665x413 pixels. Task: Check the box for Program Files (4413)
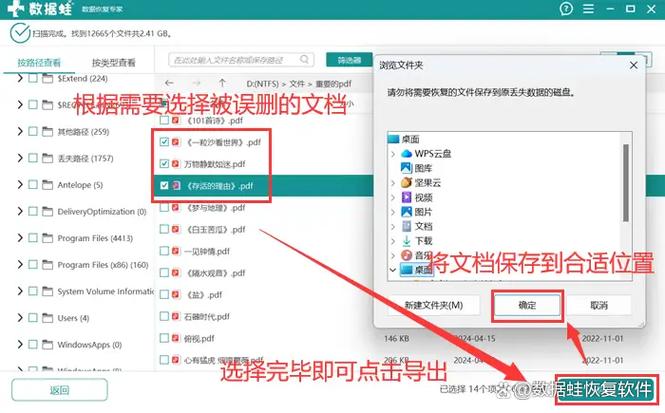tap(33, 238)
